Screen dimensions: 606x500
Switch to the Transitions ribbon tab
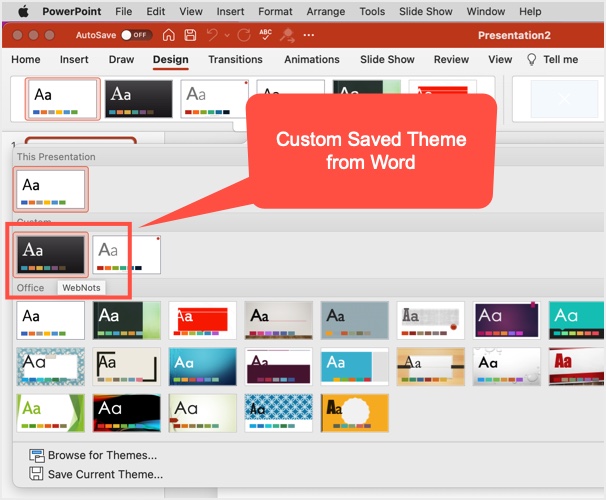235,60
